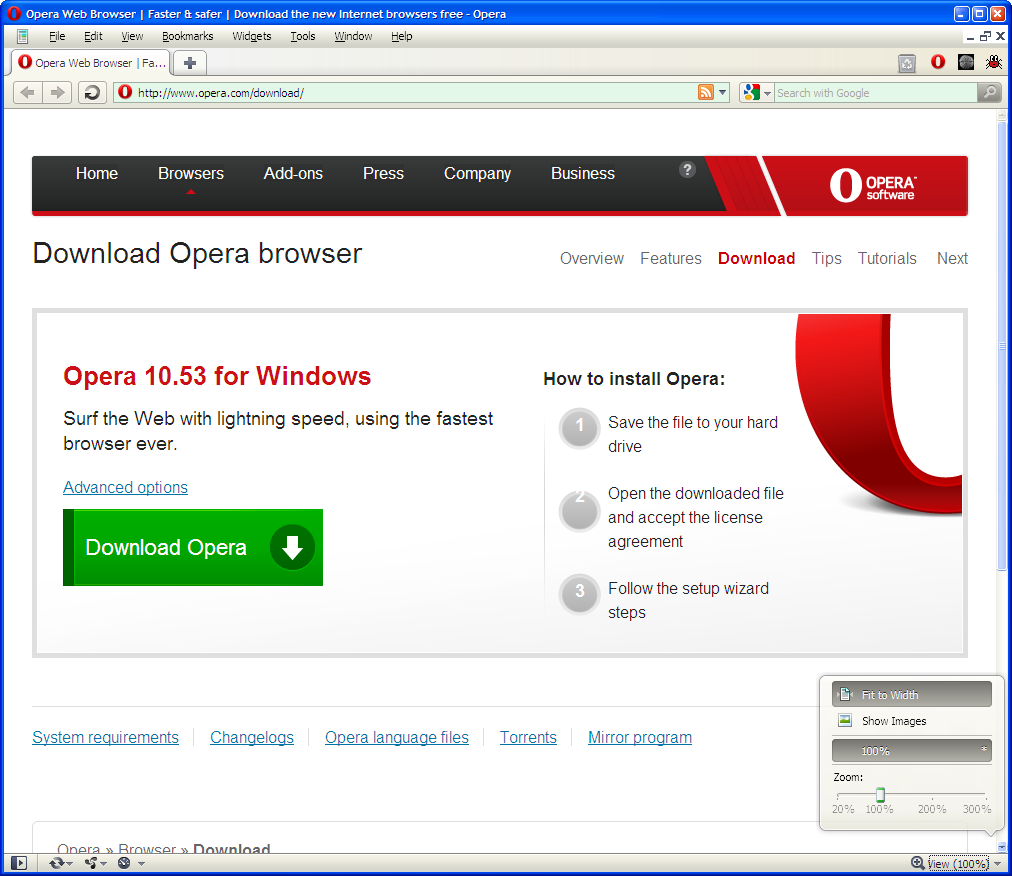The image size is (1012, 876).
Task: Open the File menu
Action: pos(57,36)
